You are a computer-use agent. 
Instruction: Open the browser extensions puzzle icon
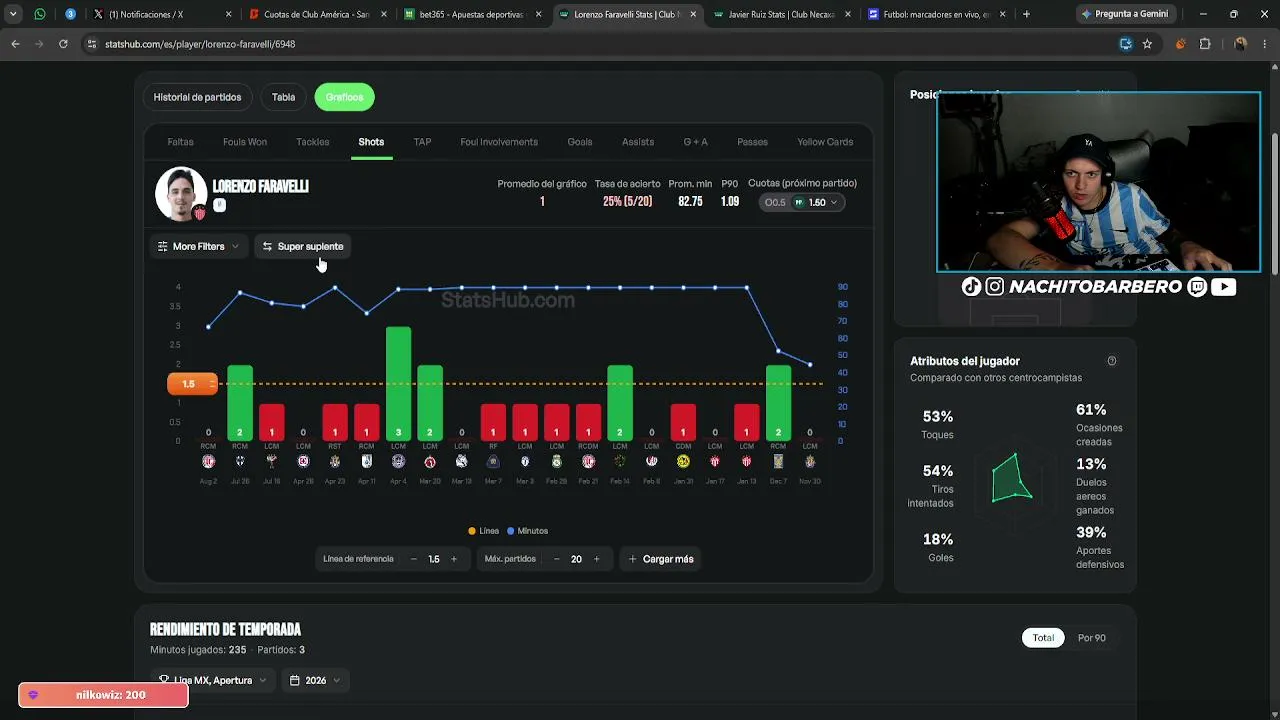coord(1205,44)
